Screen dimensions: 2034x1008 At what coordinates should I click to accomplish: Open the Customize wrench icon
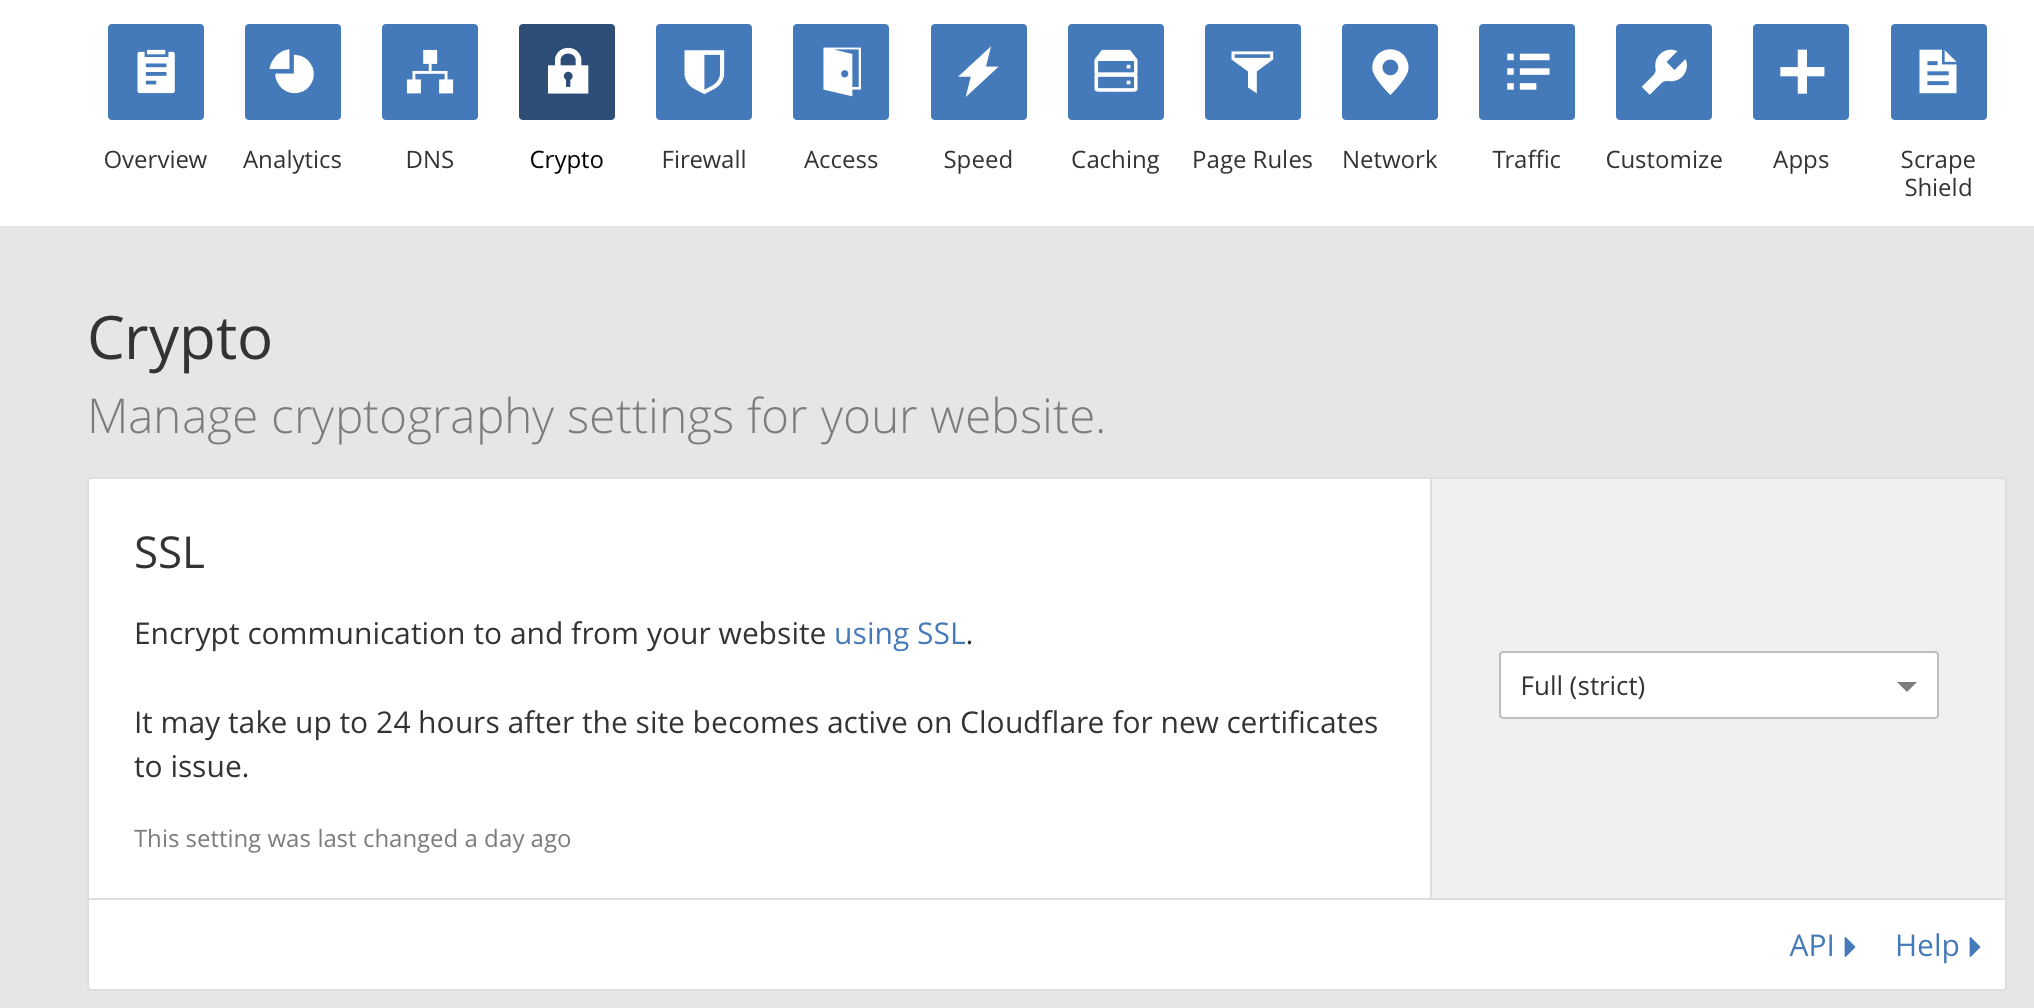[x=1663, y=71]
